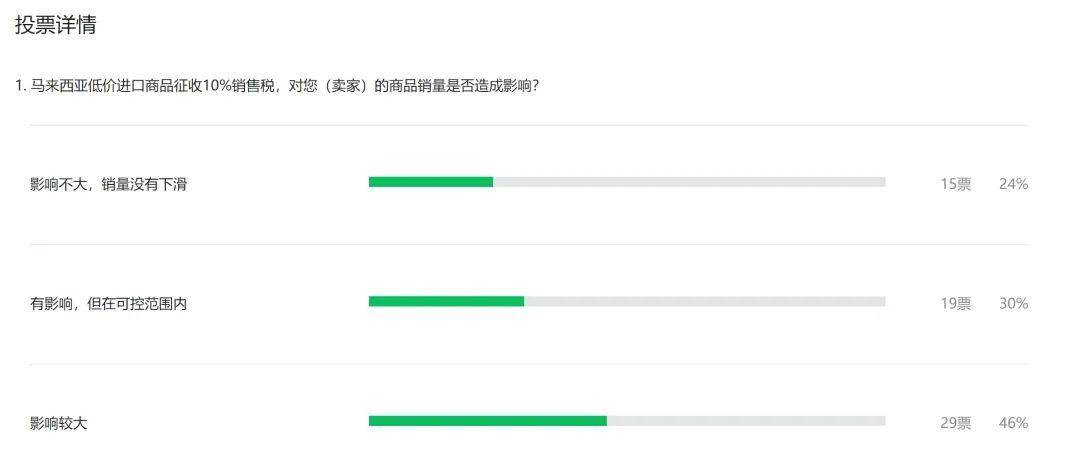Click the 15票 vote count
This screenshot has width=1080, height=474.
955,184
